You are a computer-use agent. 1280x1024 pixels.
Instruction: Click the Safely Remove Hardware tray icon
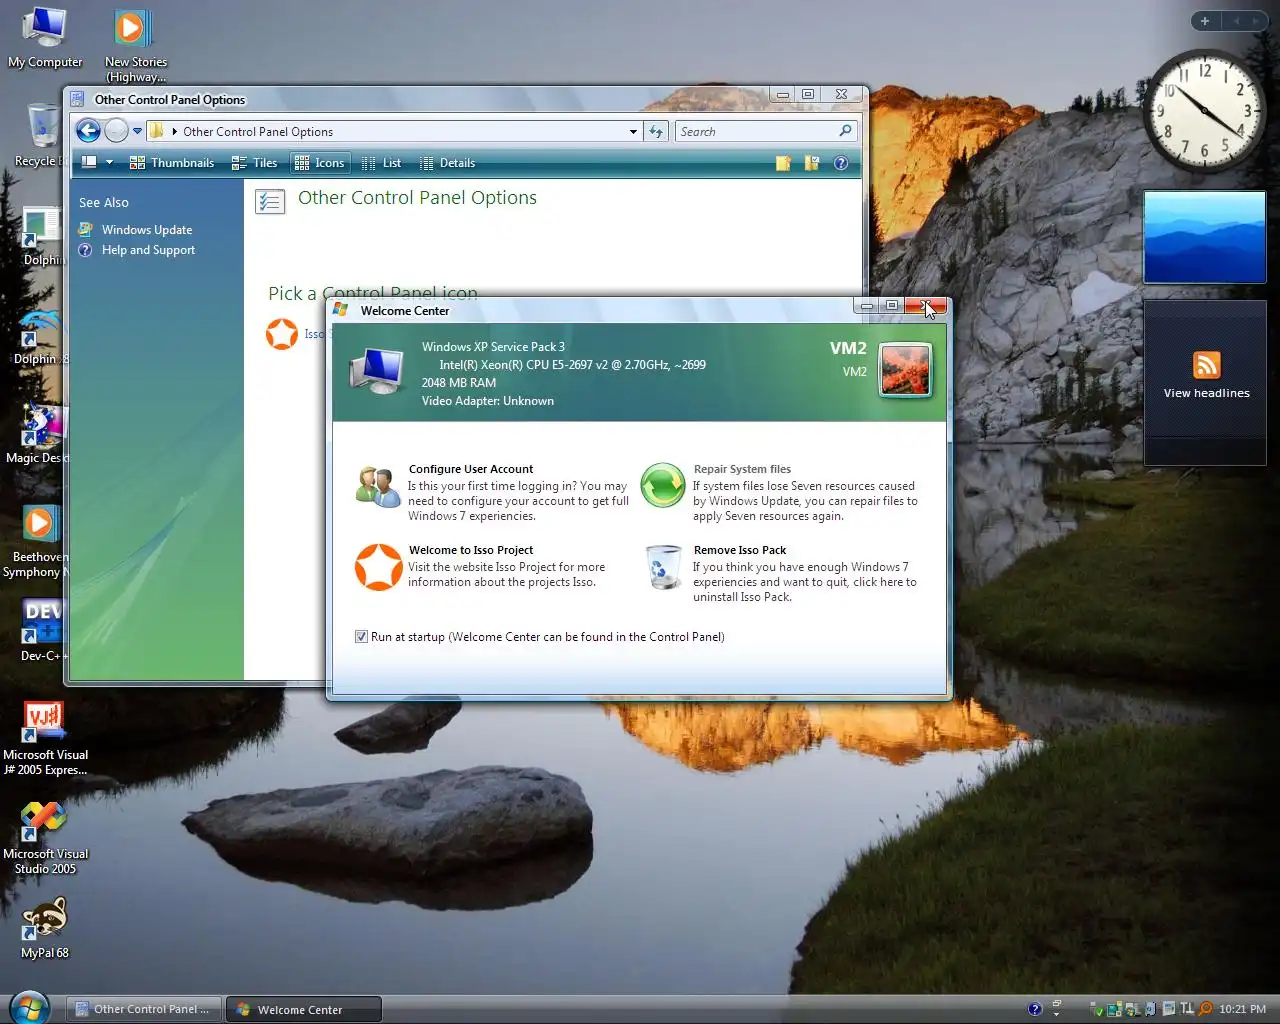tap(1098, 1009)
